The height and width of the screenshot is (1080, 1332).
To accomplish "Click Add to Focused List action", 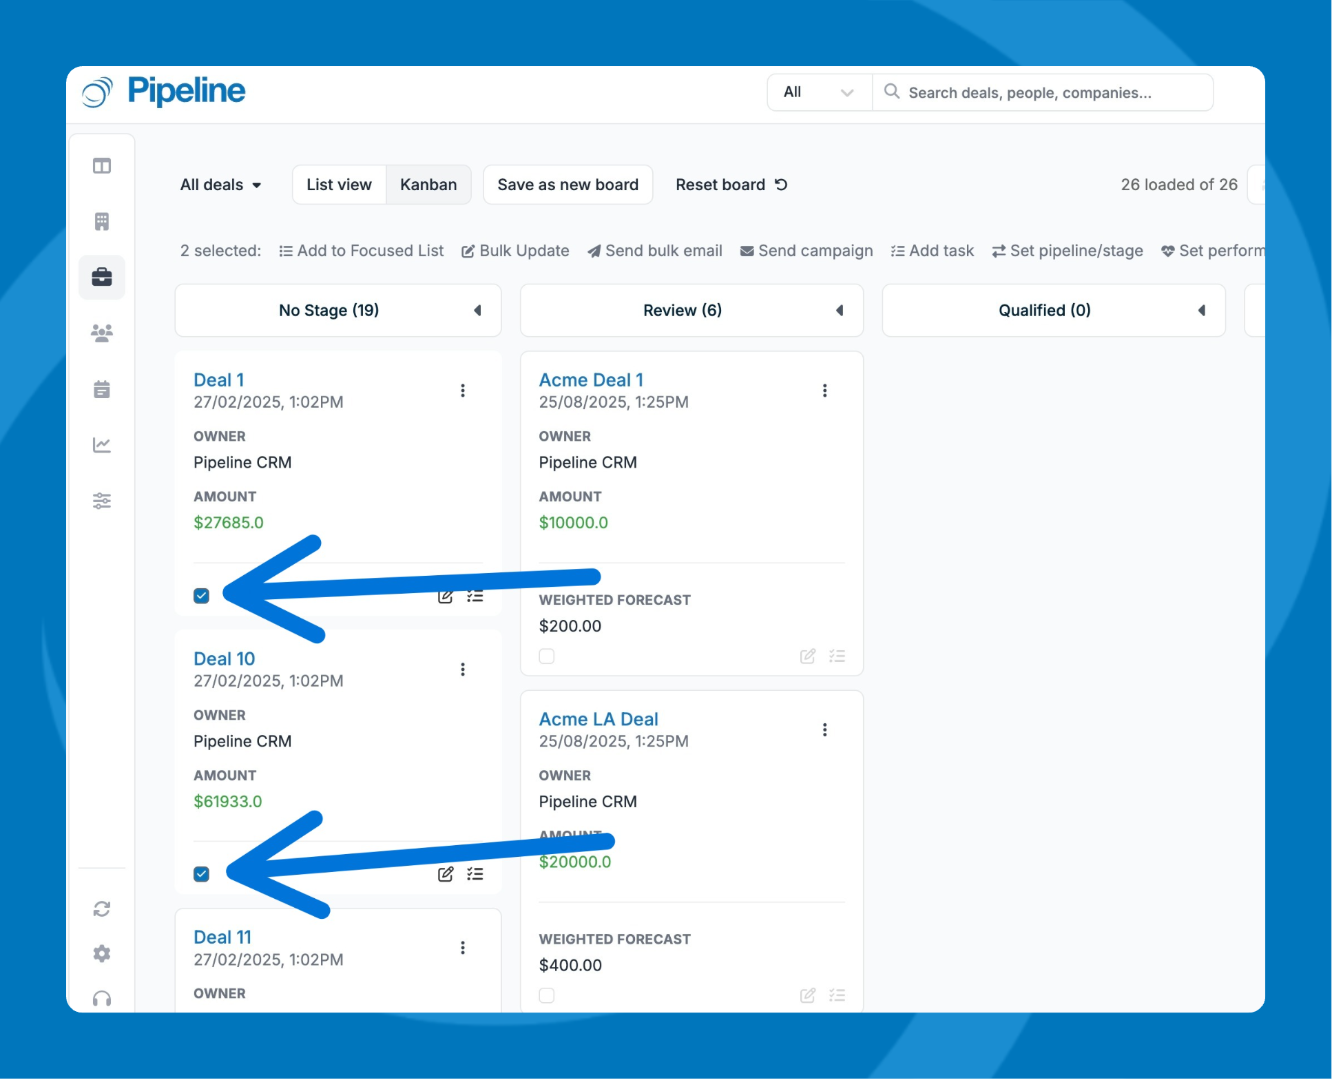I will coord(361,251).
